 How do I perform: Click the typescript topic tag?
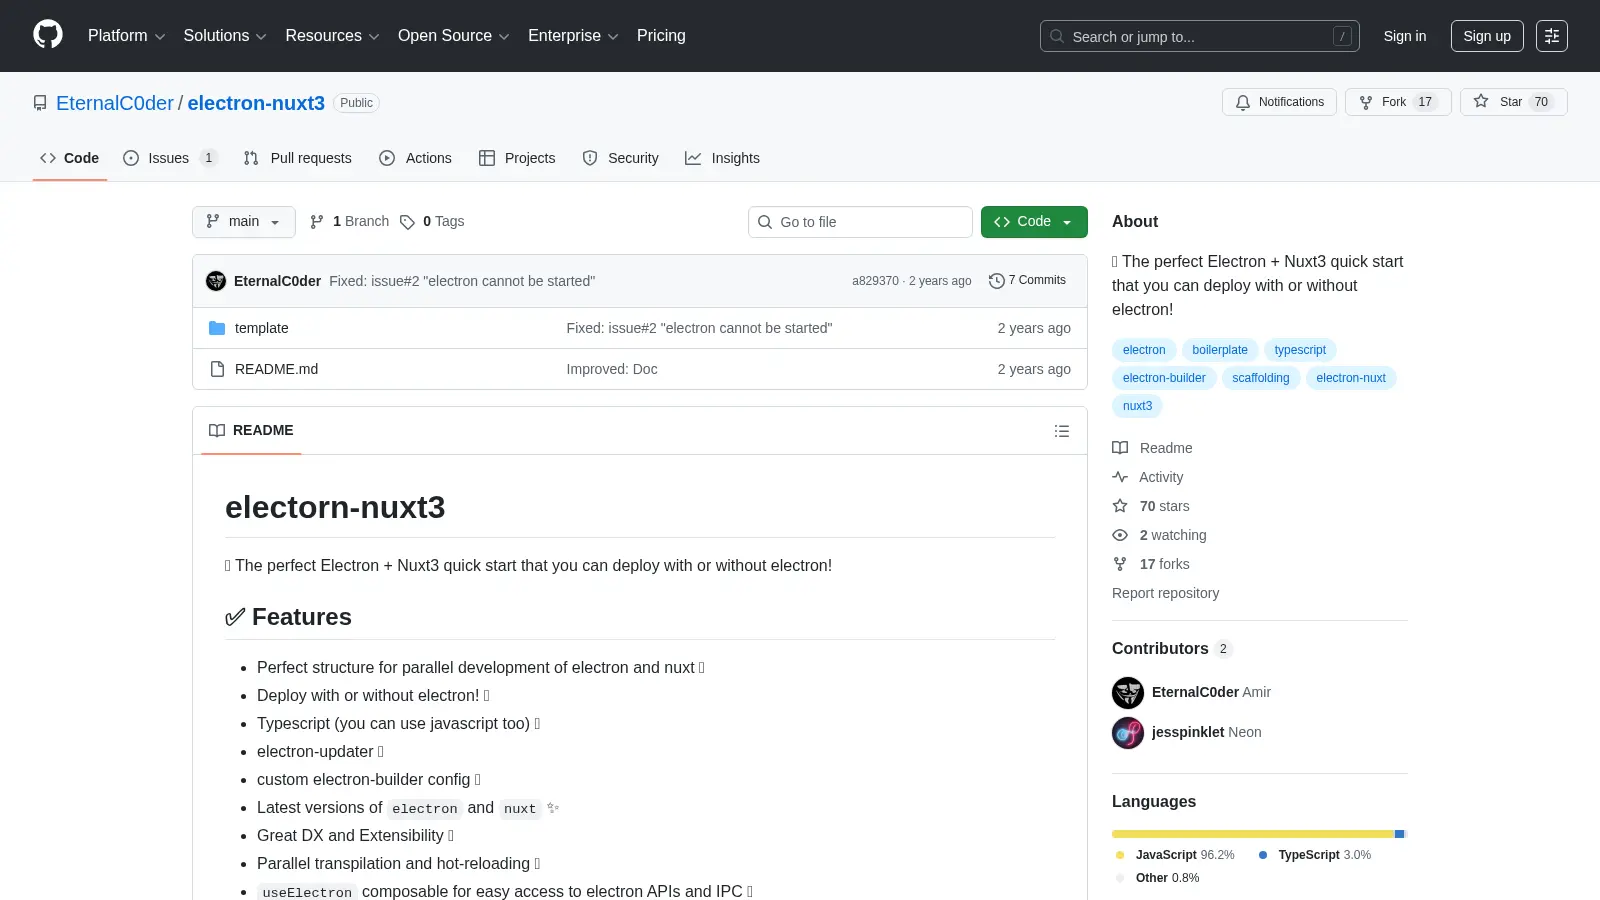(x=1300, y=350)
